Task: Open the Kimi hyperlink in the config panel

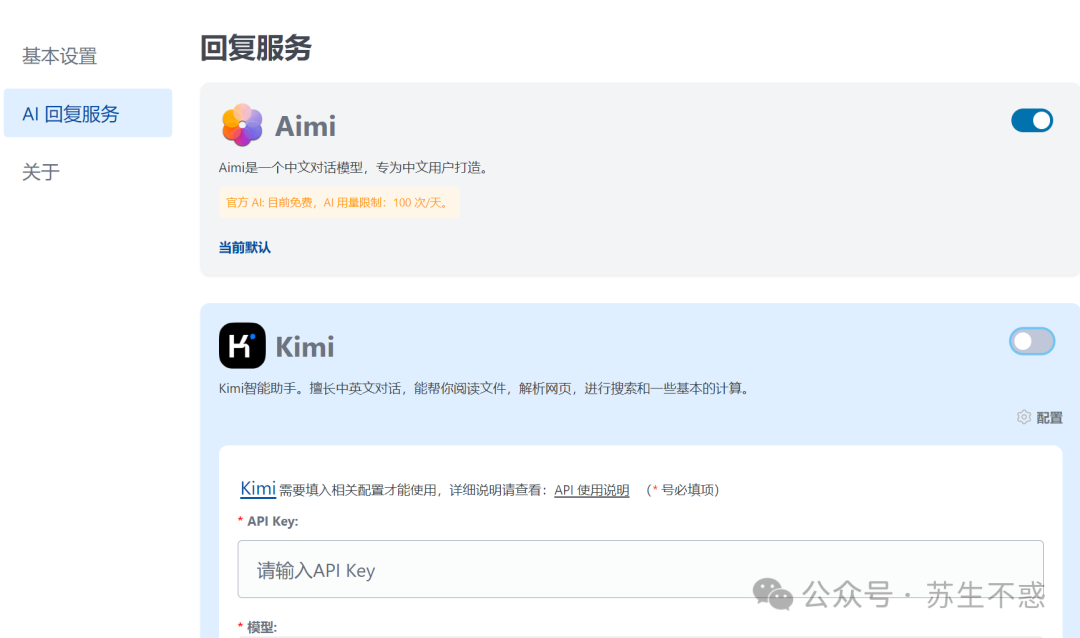Action: [258, 488]
